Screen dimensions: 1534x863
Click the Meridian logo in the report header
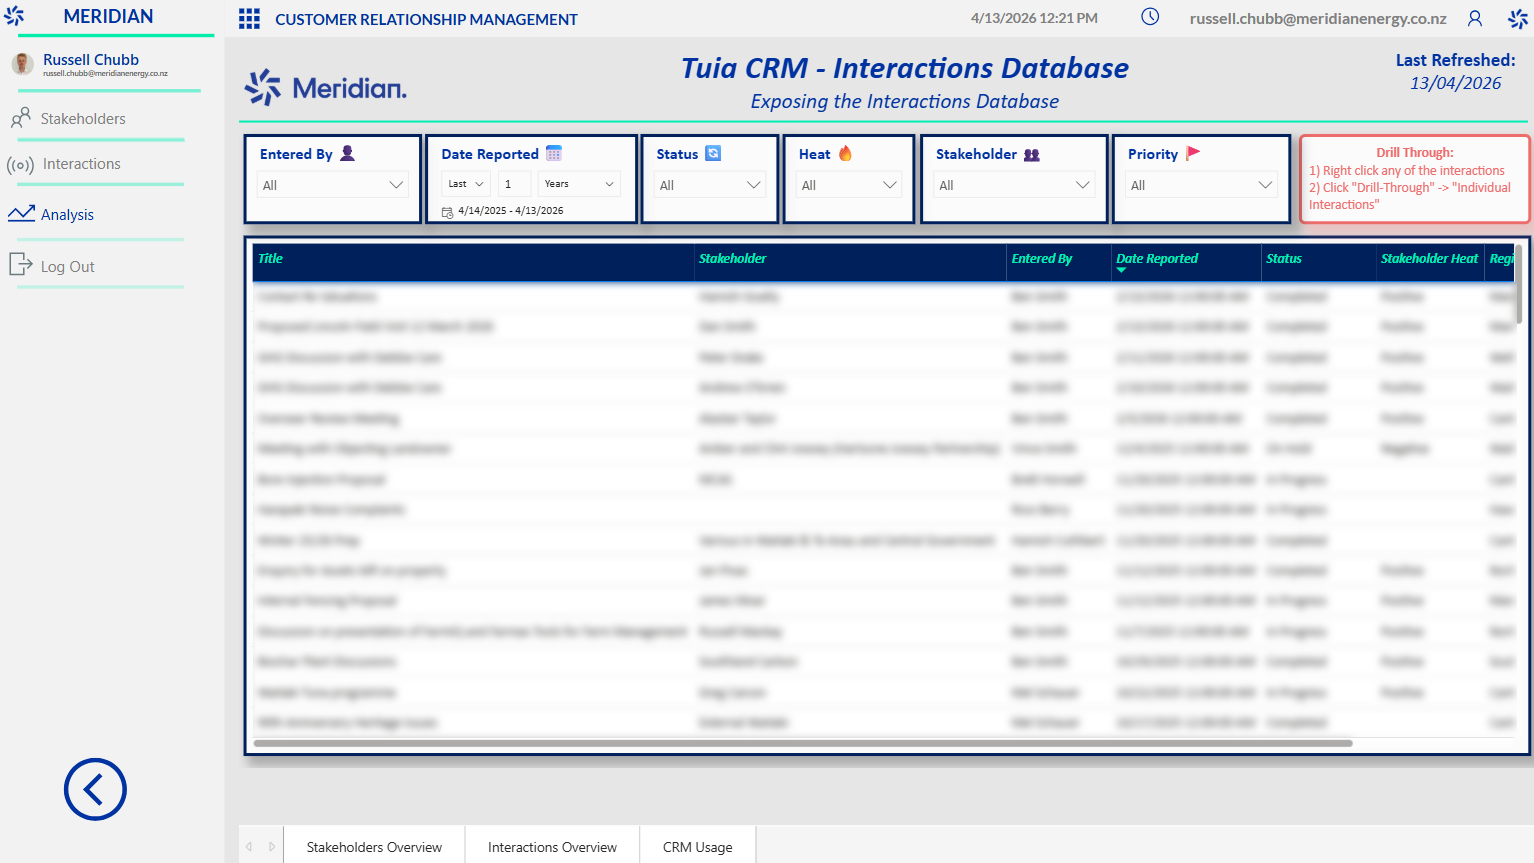pos(326,87)
